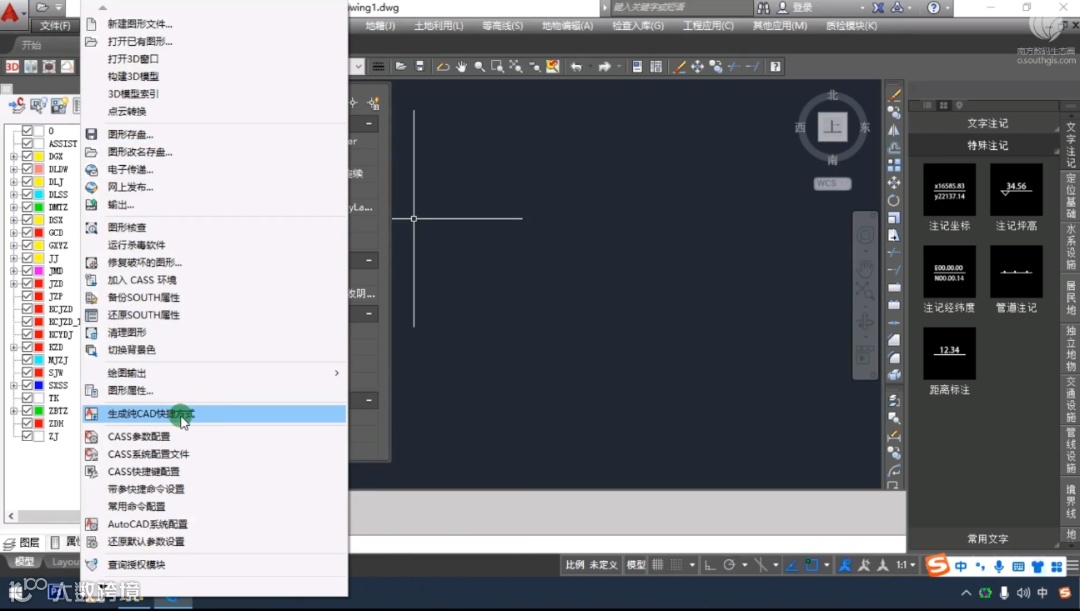Click the open folder icon in toolbar

point(401,67)
